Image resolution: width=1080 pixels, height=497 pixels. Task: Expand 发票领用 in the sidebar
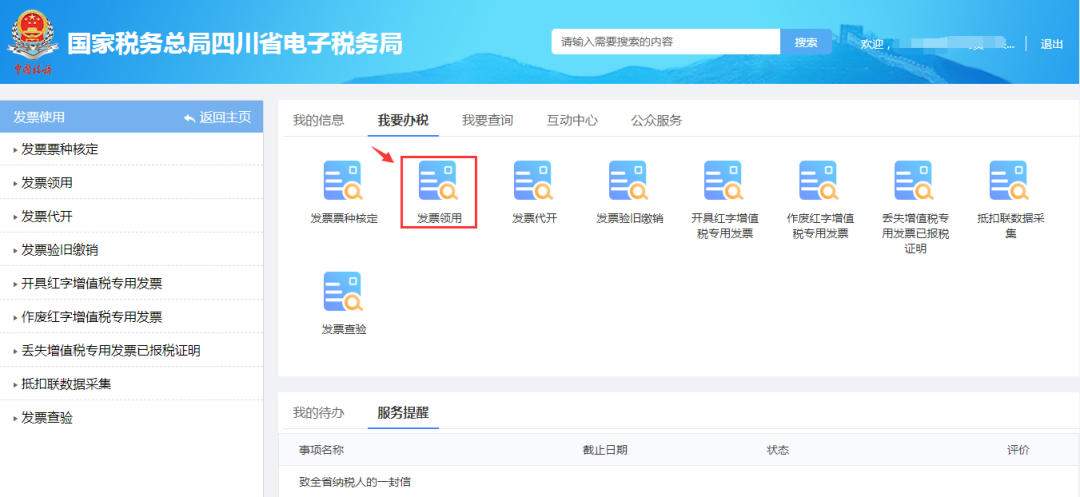[131, 182]
